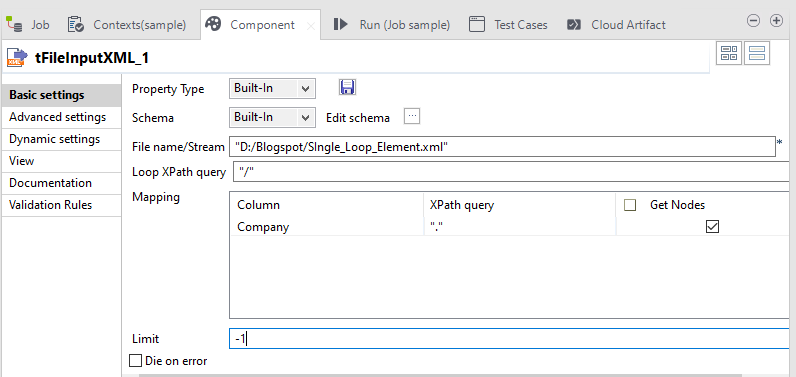
Task: Click the Loop XPath query field
Action: pos(511,172)
